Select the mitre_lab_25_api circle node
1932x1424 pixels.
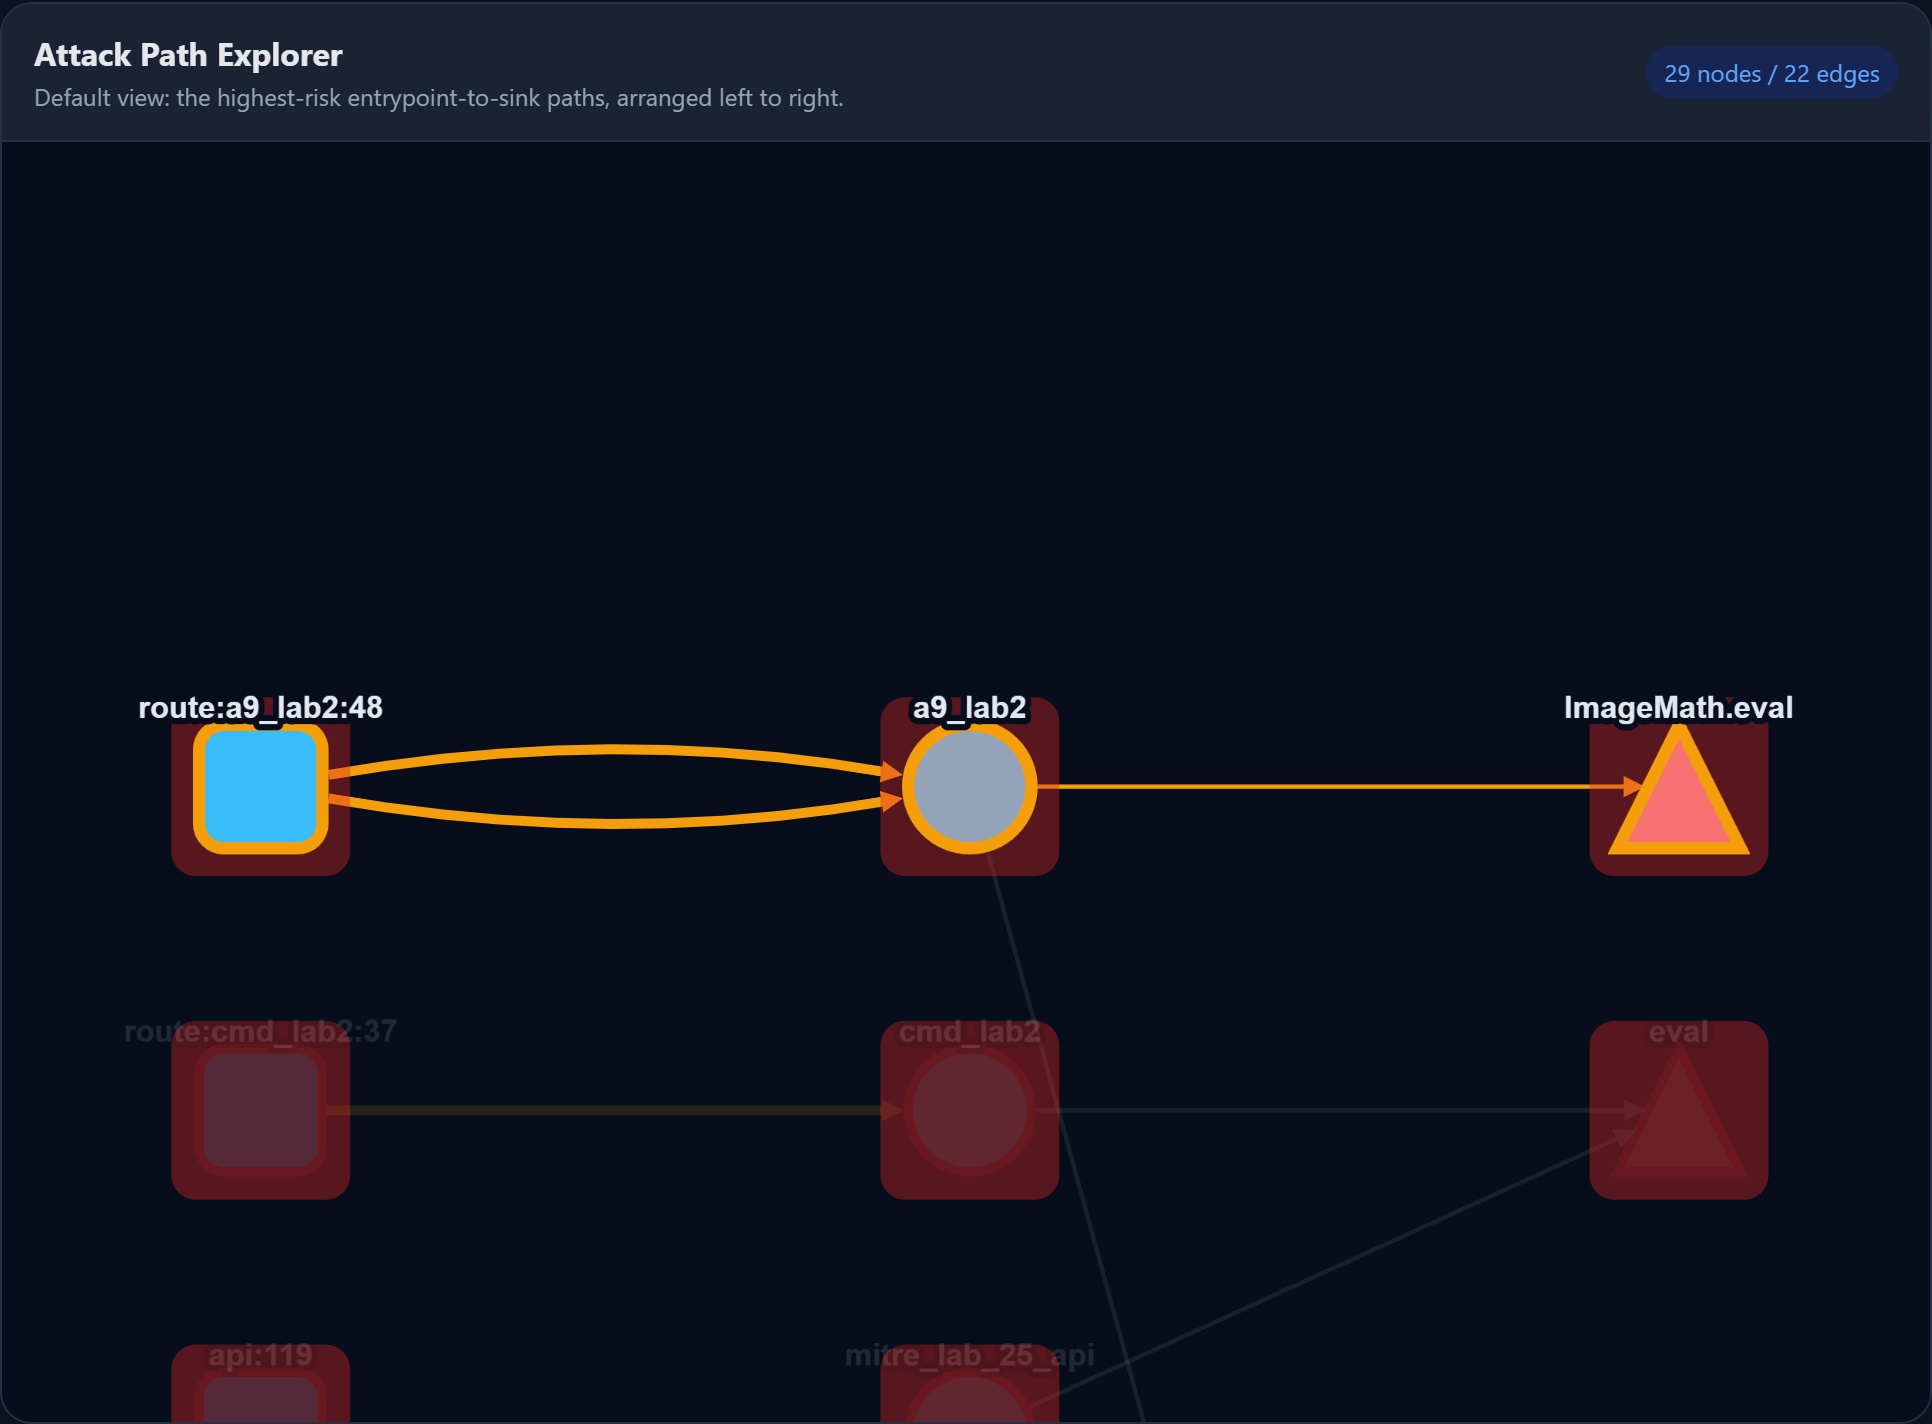tap(969, 1396)
